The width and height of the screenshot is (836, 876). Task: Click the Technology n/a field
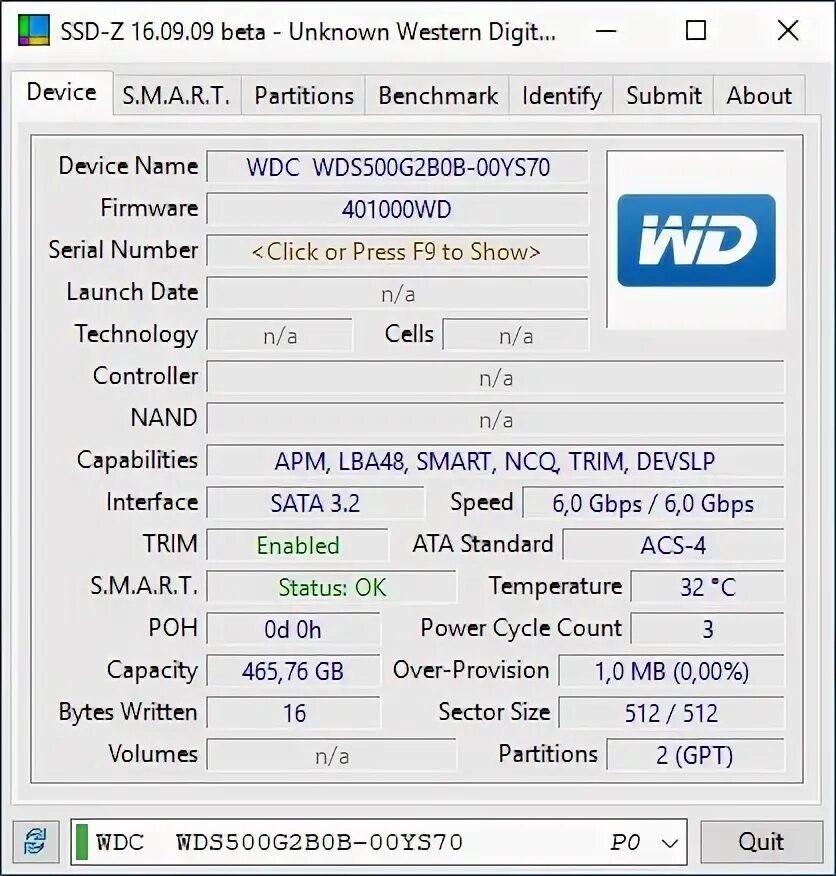click(x=280, y=336)
